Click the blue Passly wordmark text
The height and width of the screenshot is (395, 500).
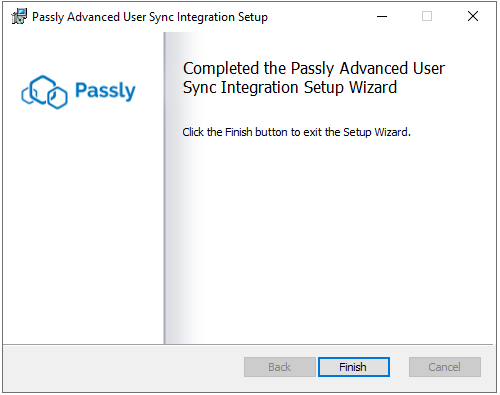[105, 91]
